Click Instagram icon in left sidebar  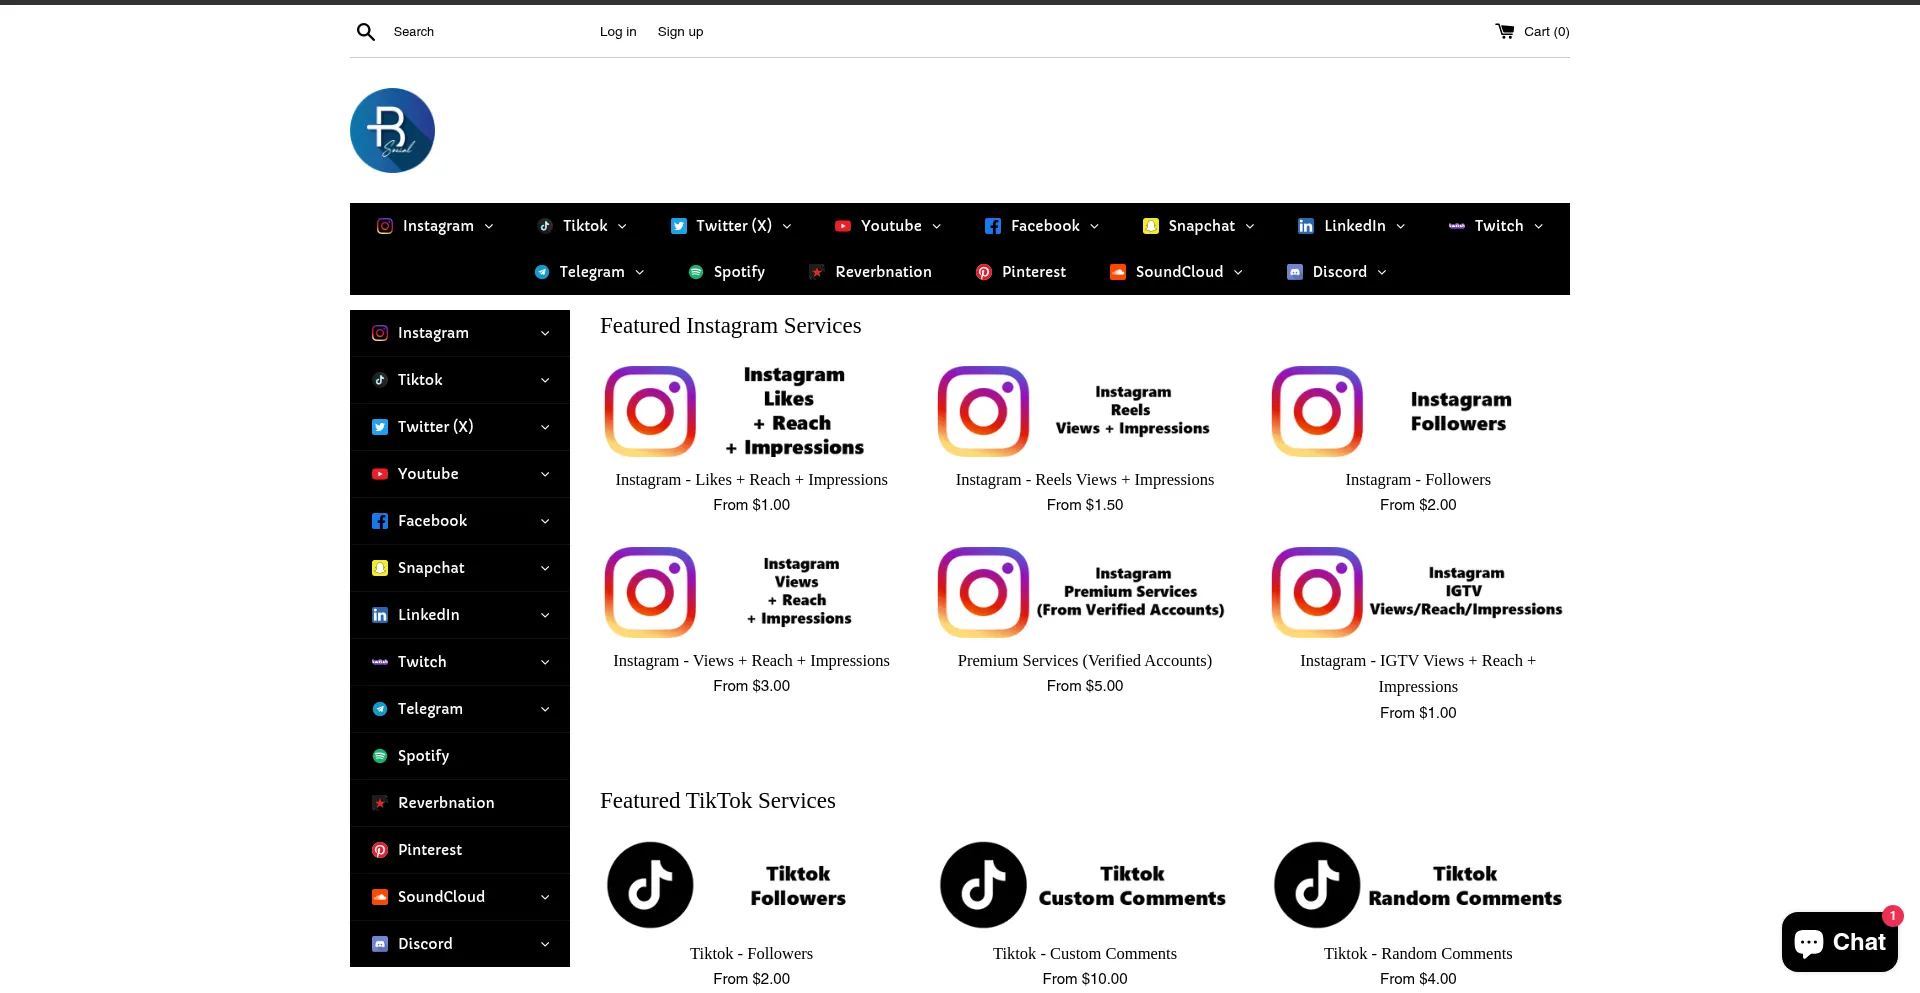pos(380,333)
